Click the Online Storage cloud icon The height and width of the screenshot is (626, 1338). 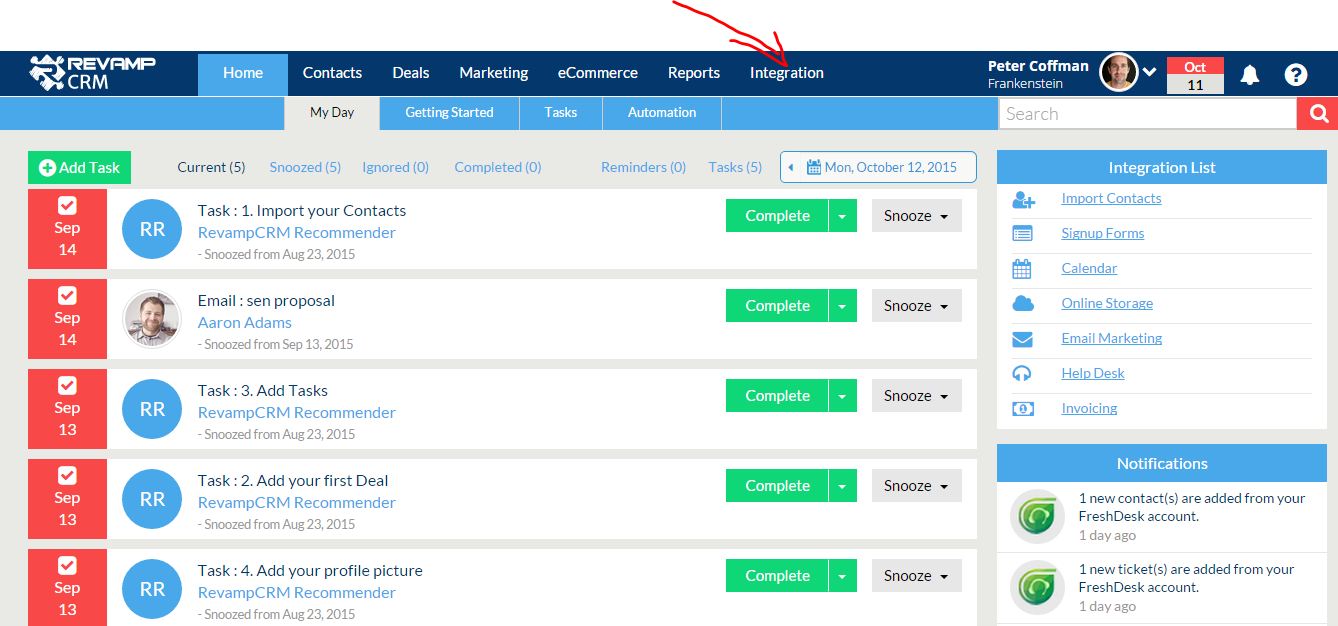pos(1023,303)
